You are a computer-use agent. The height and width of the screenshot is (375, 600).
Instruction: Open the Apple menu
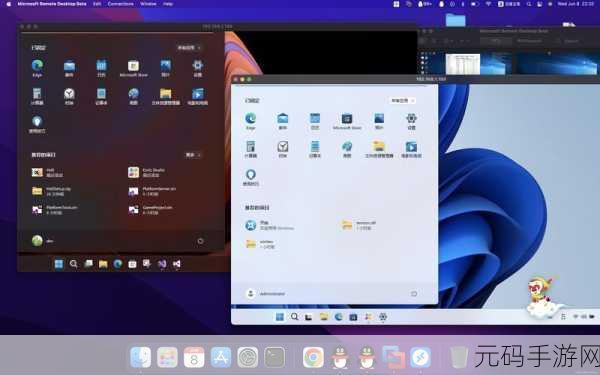click(x=8, y=4)
